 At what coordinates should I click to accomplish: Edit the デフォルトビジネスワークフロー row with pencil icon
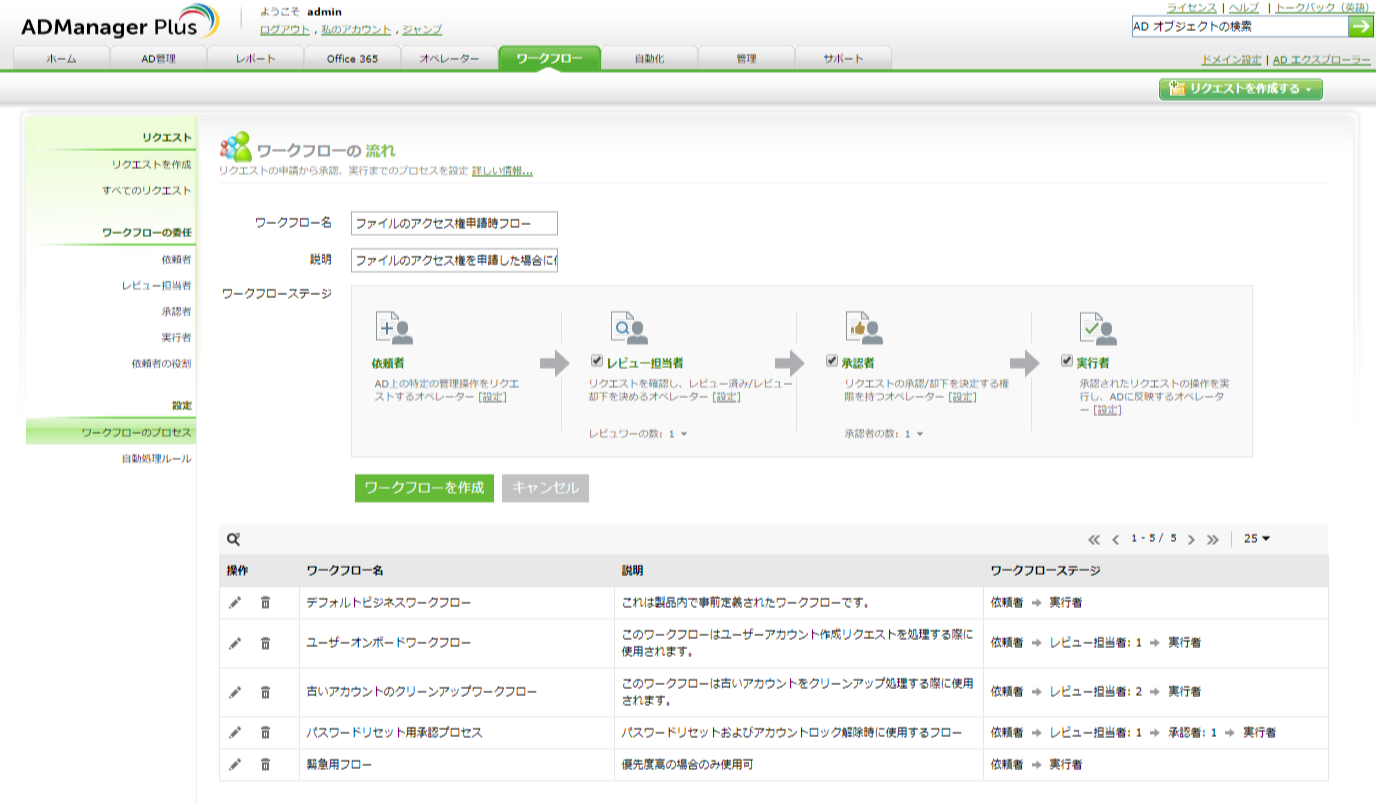tap(235, 602)
